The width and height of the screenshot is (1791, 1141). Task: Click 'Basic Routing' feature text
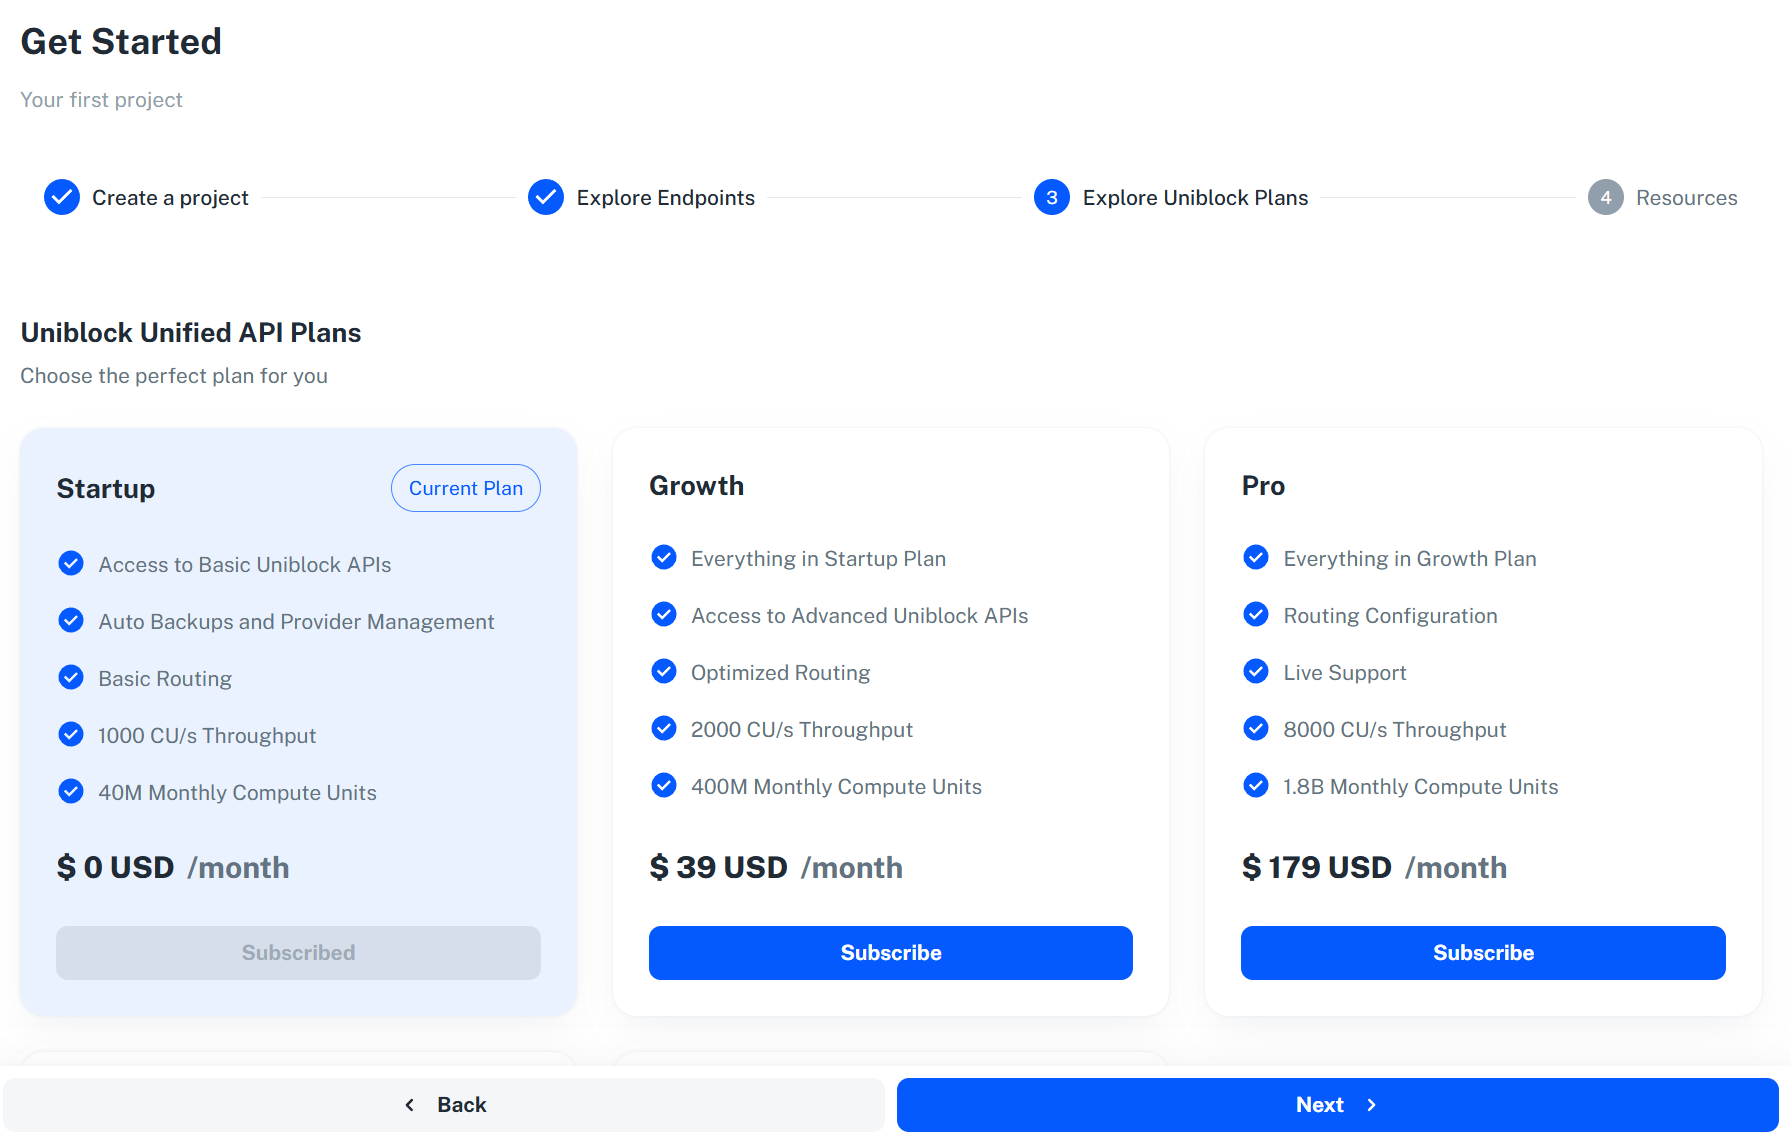(165, 679)
